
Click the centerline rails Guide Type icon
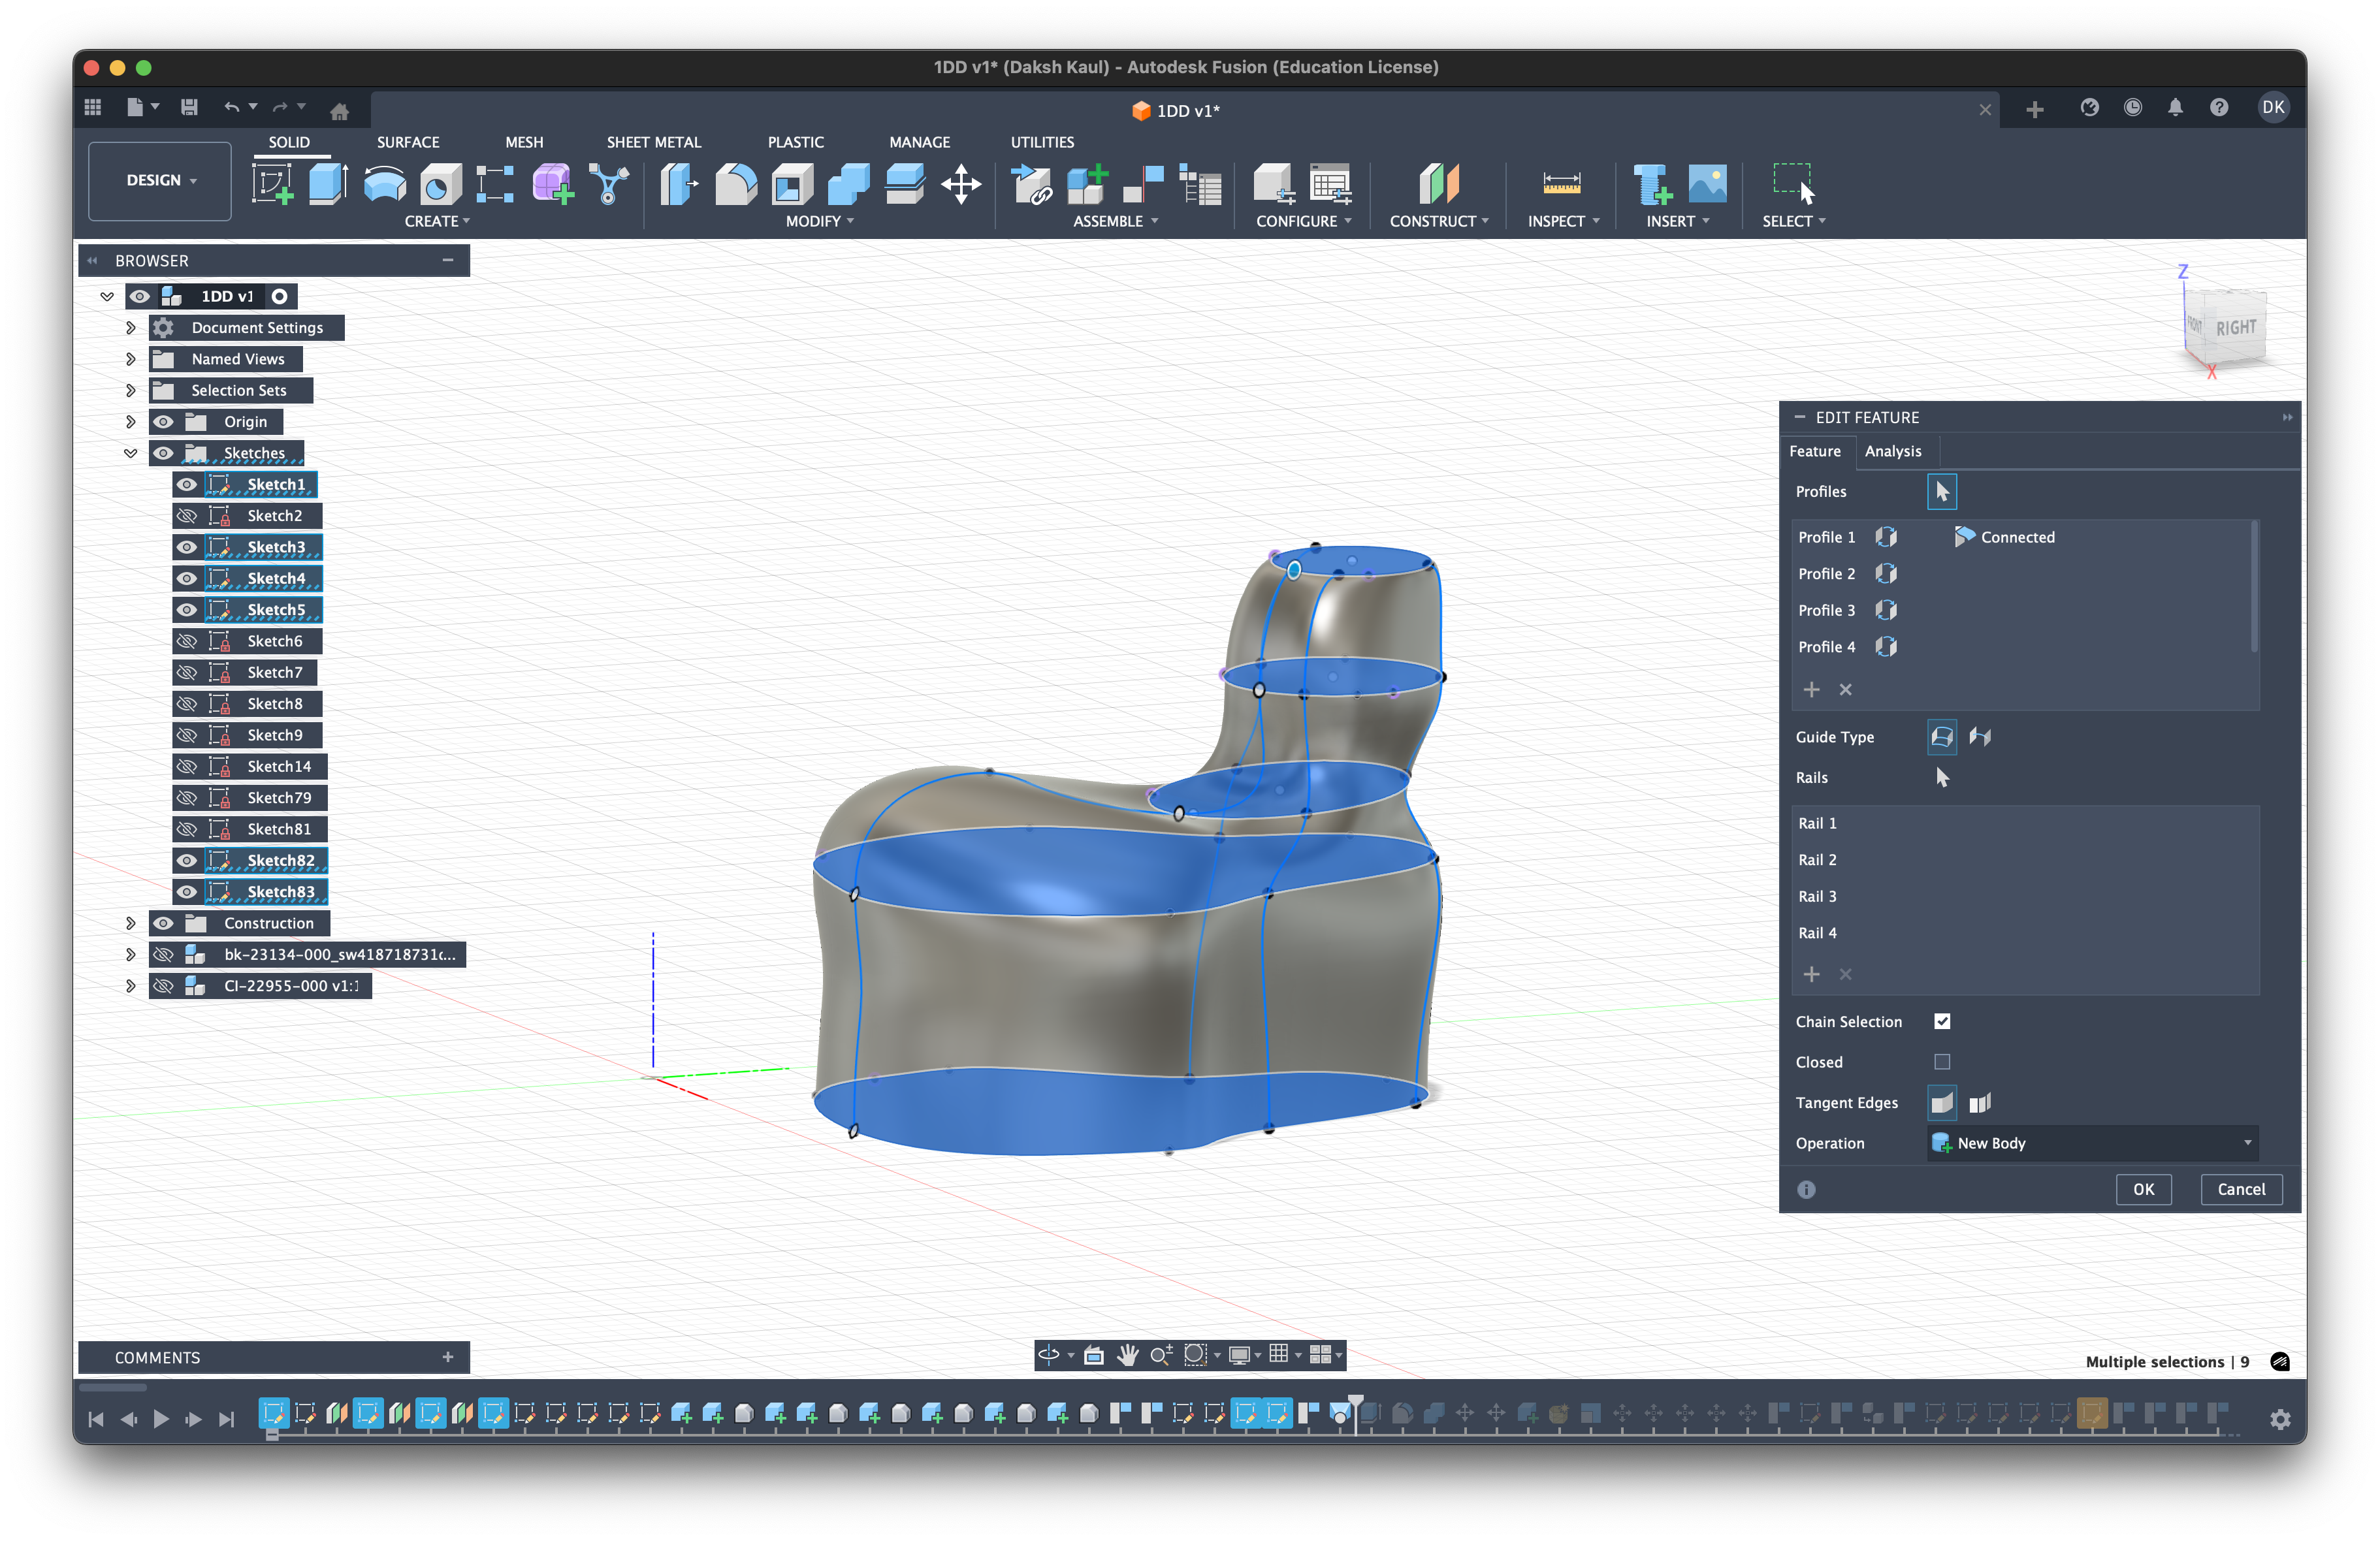click(1980, 737)
